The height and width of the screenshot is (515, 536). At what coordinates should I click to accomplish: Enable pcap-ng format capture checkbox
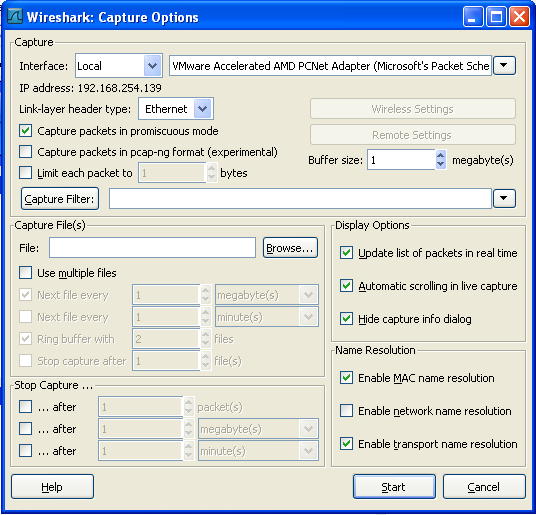26,152
